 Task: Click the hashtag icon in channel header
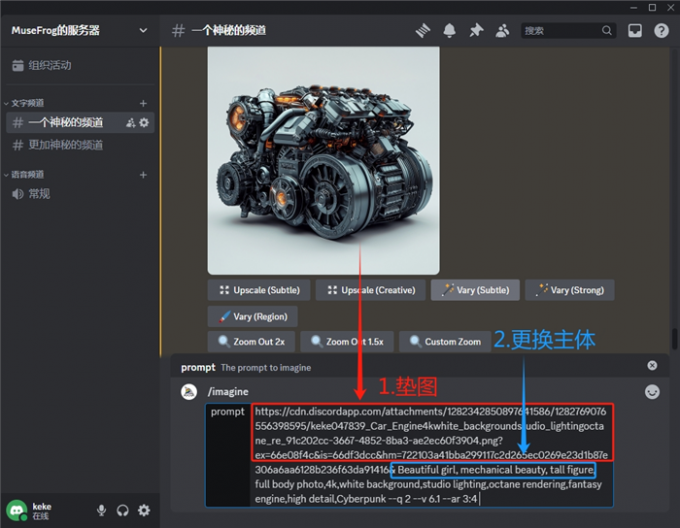[x=178, y=30]
